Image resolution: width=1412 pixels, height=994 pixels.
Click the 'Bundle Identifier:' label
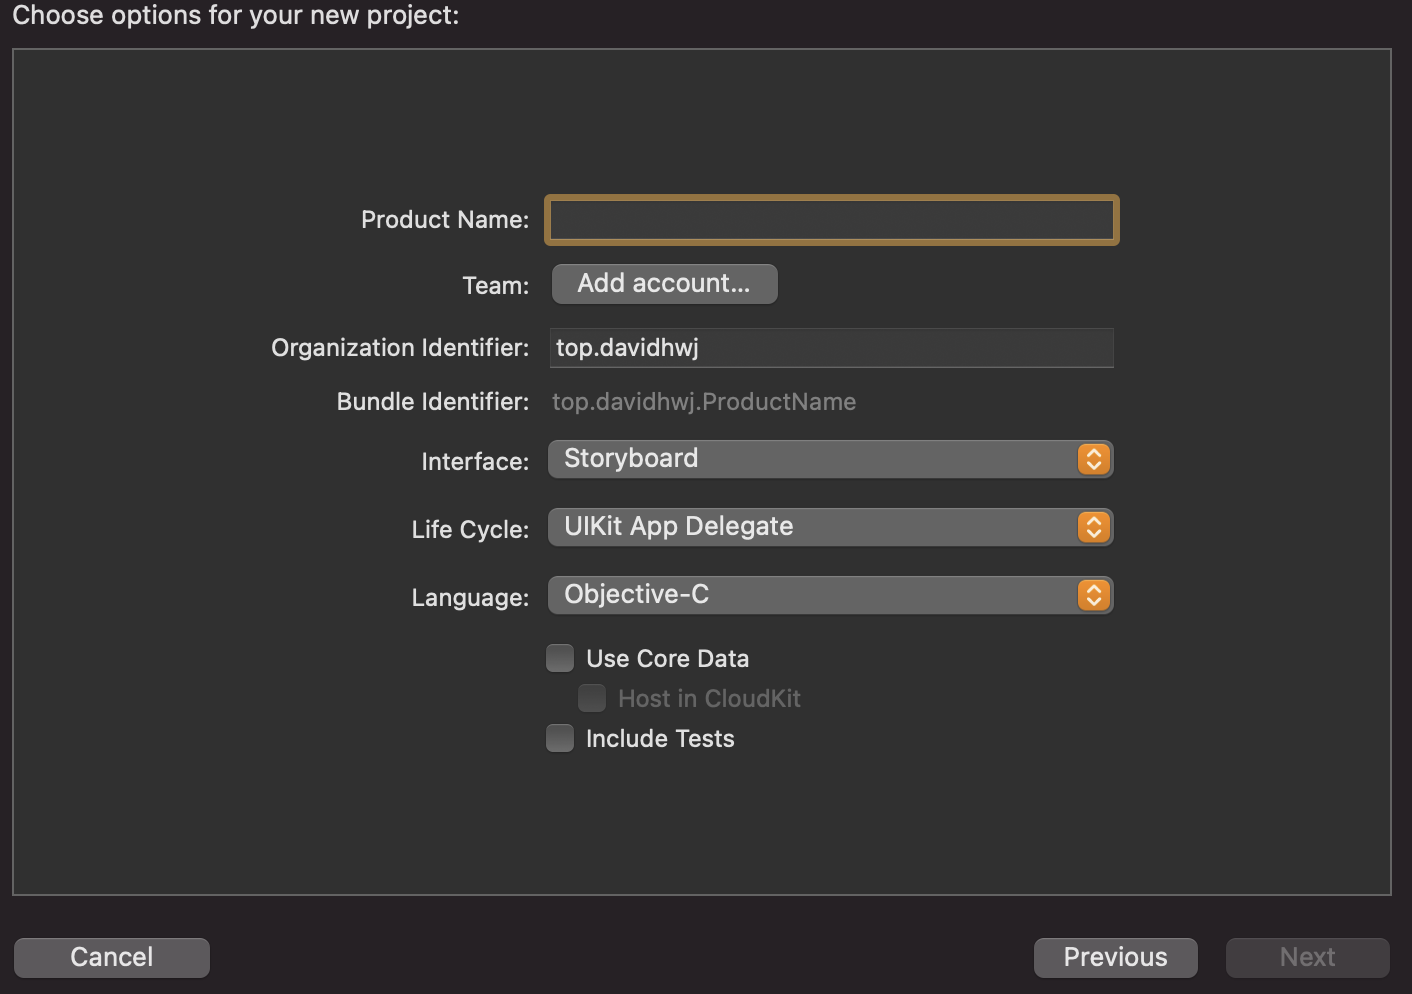(x=433, y=402)
